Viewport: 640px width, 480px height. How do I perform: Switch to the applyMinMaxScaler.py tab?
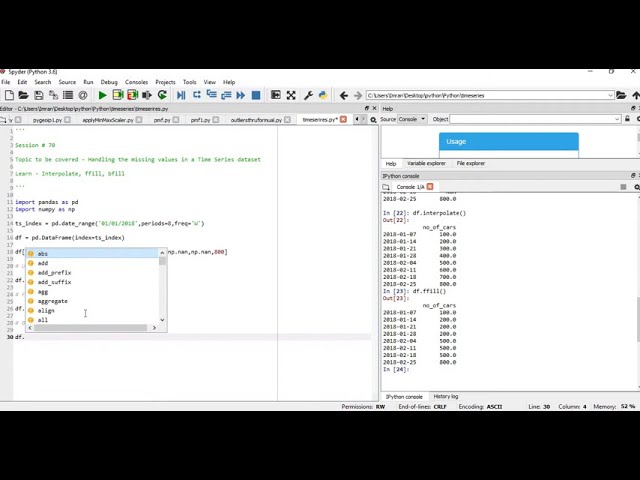108,120
